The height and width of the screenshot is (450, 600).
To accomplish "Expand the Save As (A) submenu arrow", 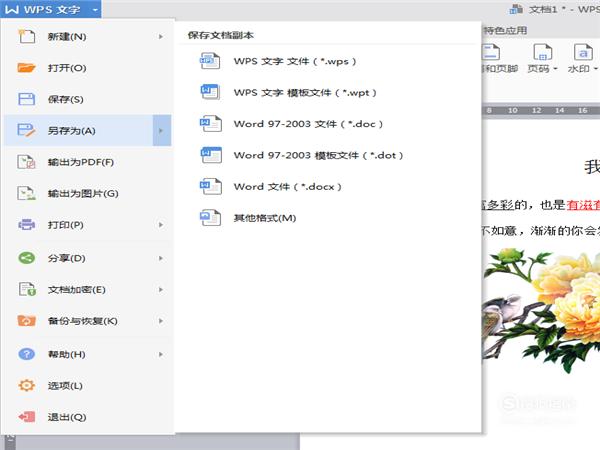I will (x=161, y=130).
